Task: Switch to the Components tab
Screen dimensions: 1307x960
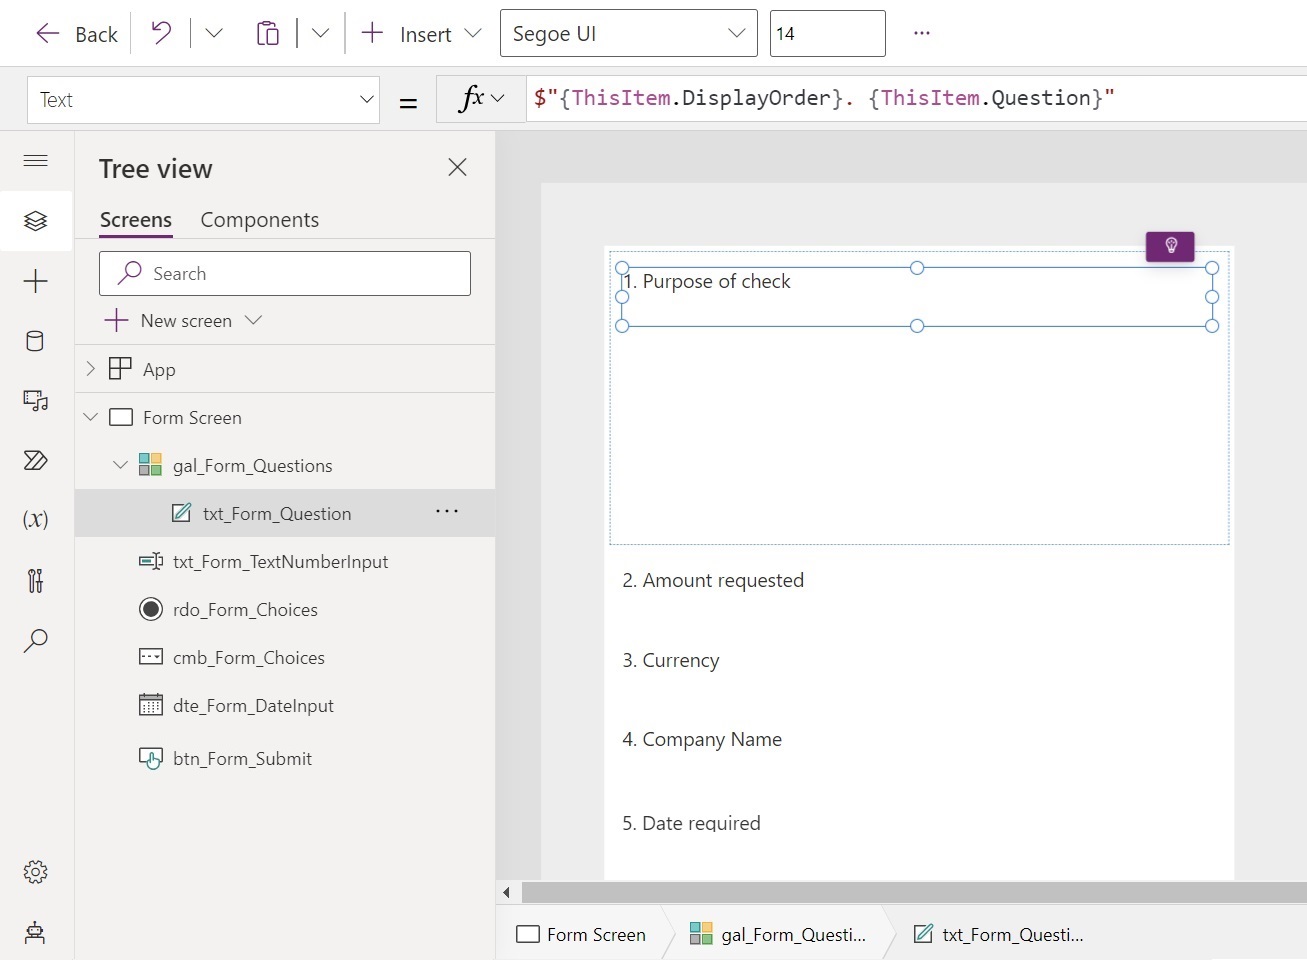Action: tap(259, 220)
